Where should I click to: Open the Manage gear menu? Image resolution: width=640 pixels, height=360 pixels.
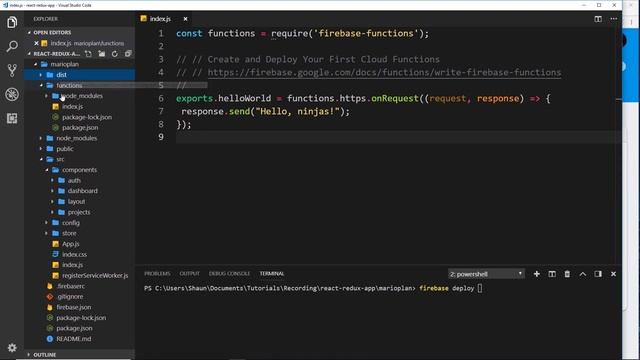12,348
